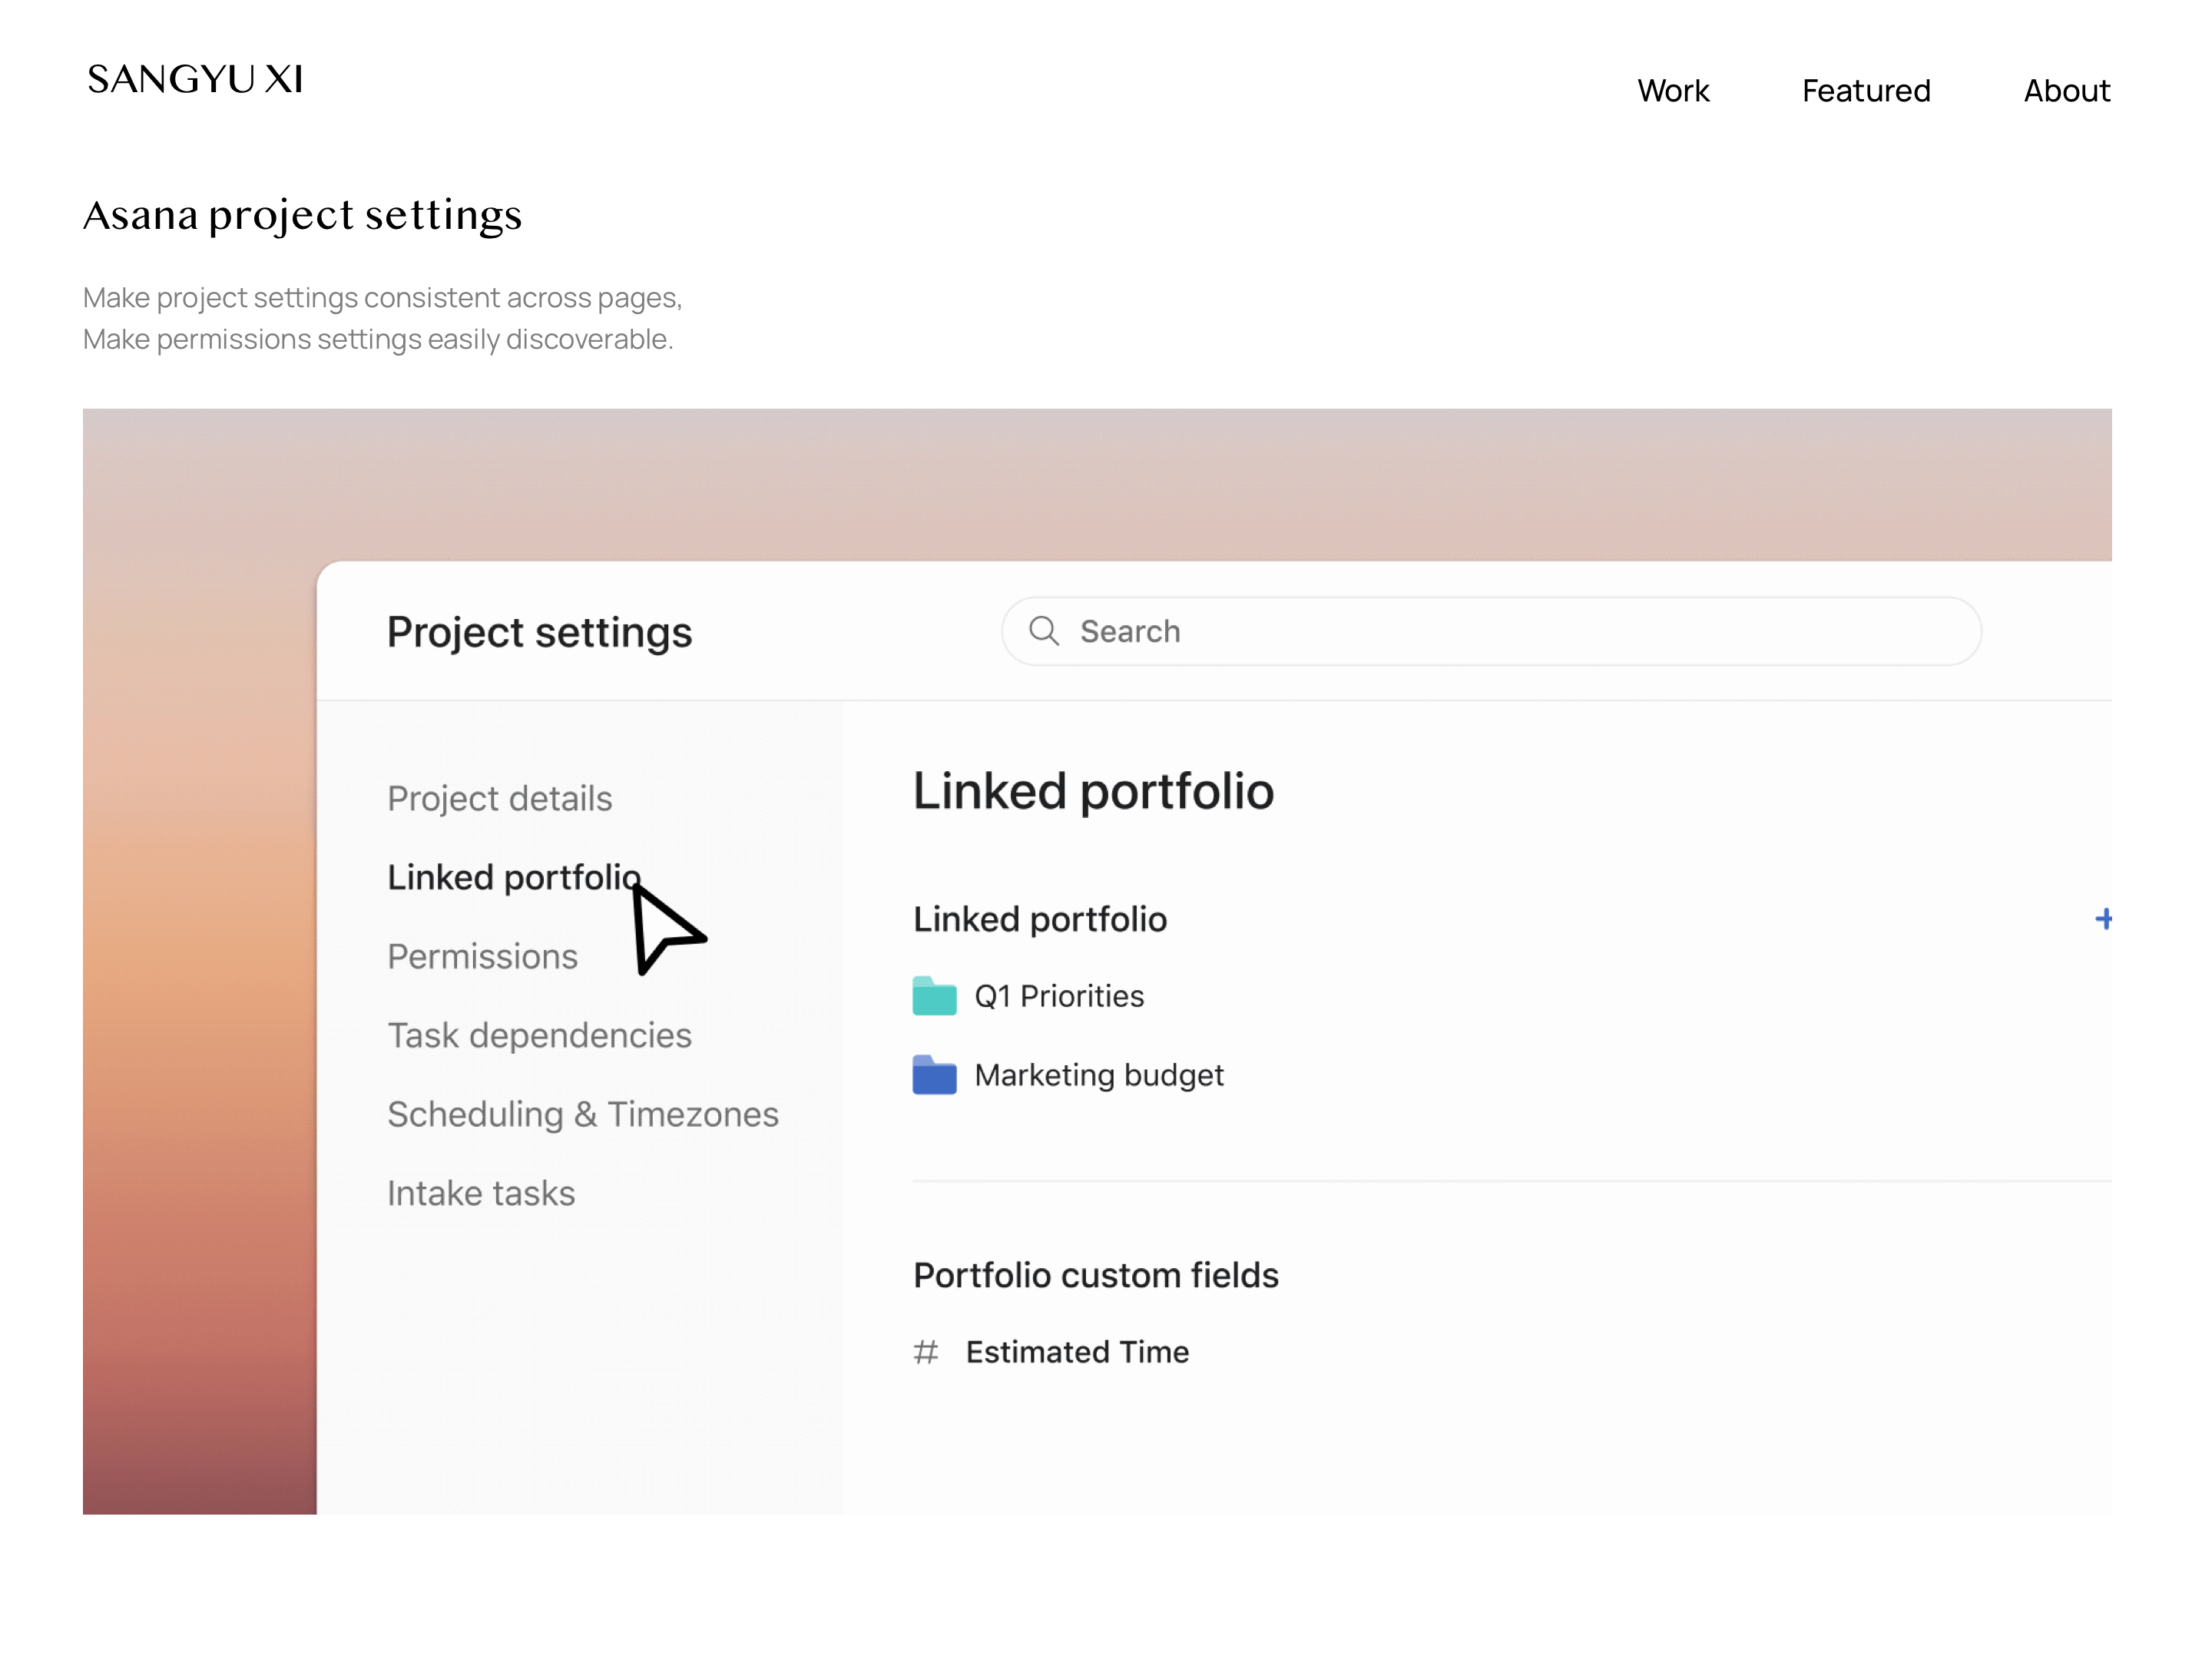This screenshot has height=1659, width=2212.
Task: Select the Estimated Time custom field
Action: coord(1077,1352)
